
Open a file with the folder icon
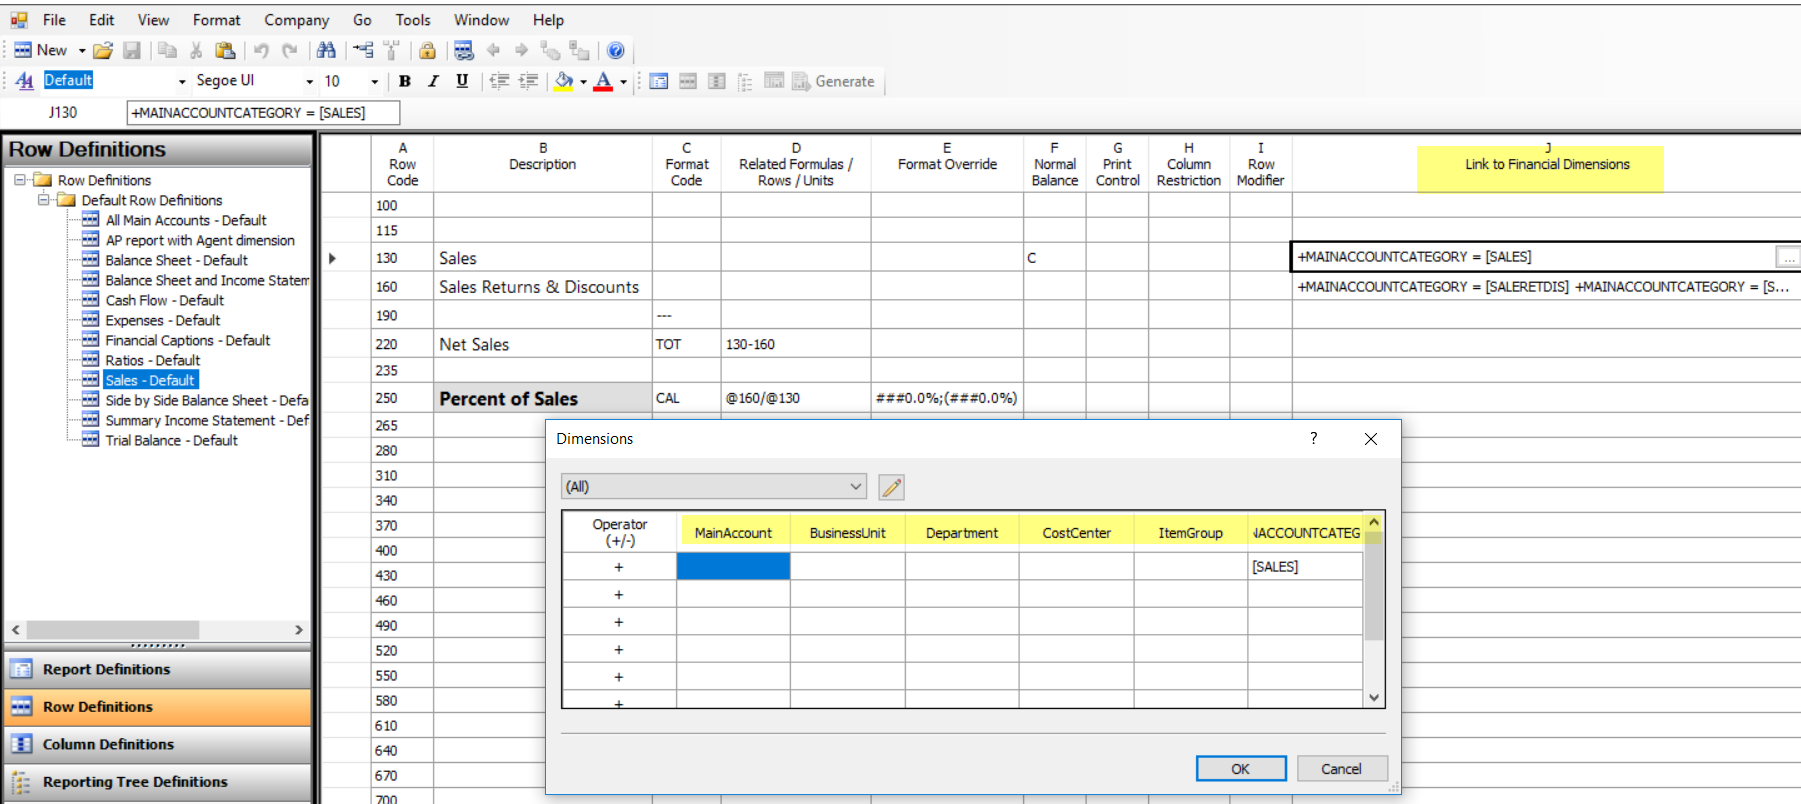[x=103, y=50]
